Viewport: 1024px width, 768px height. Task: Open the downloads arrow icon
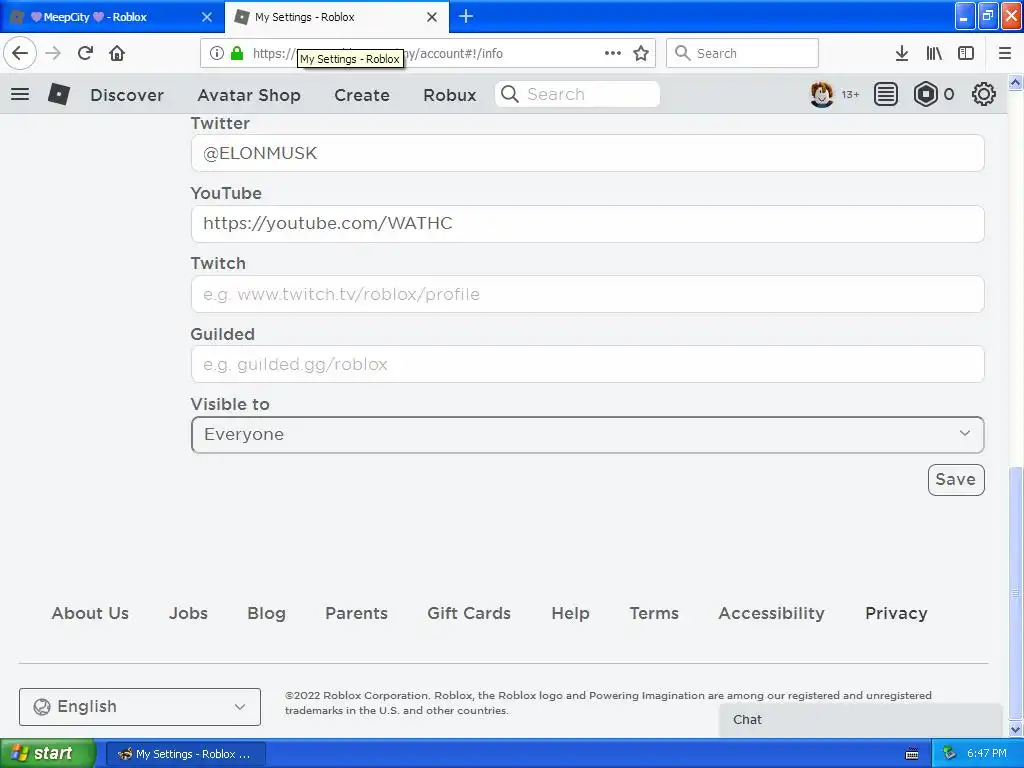[x=902, y=53]
